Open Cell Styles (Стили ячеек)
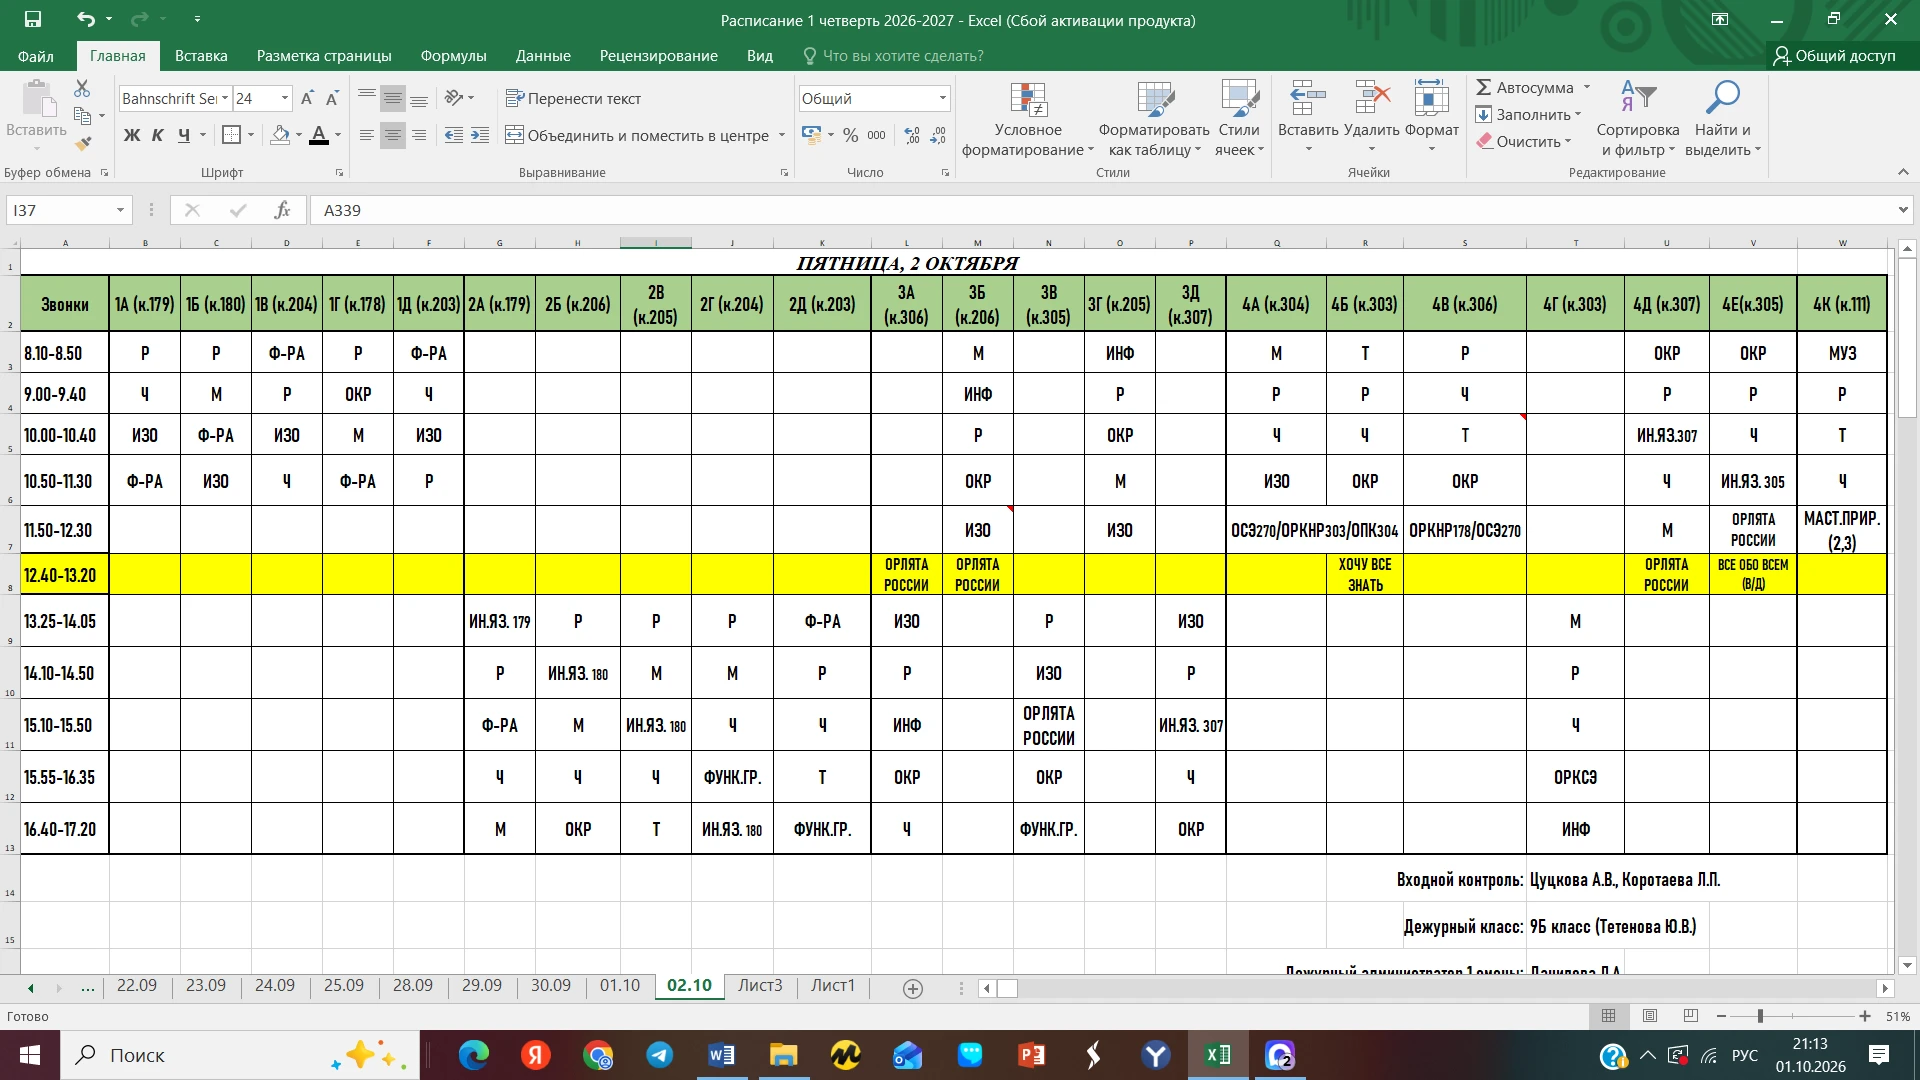The width and height of the screenshot is (1920, 1080). coord(1239,120)
